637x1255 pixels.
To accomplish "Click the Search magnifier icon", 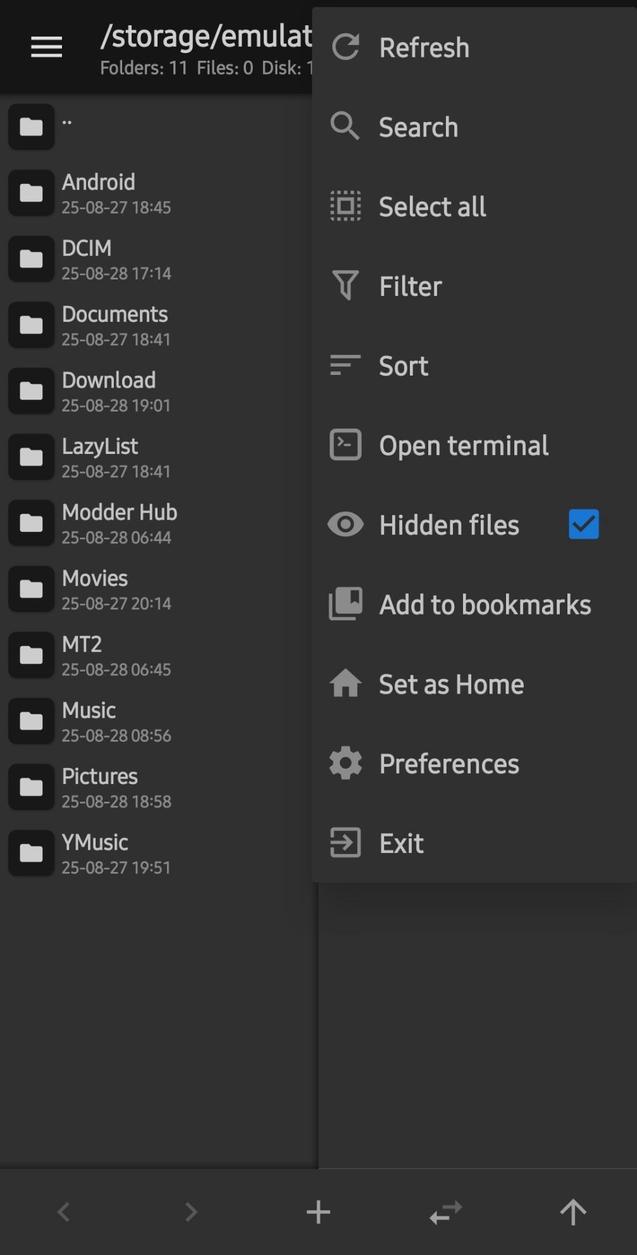I will pos(345,127).
